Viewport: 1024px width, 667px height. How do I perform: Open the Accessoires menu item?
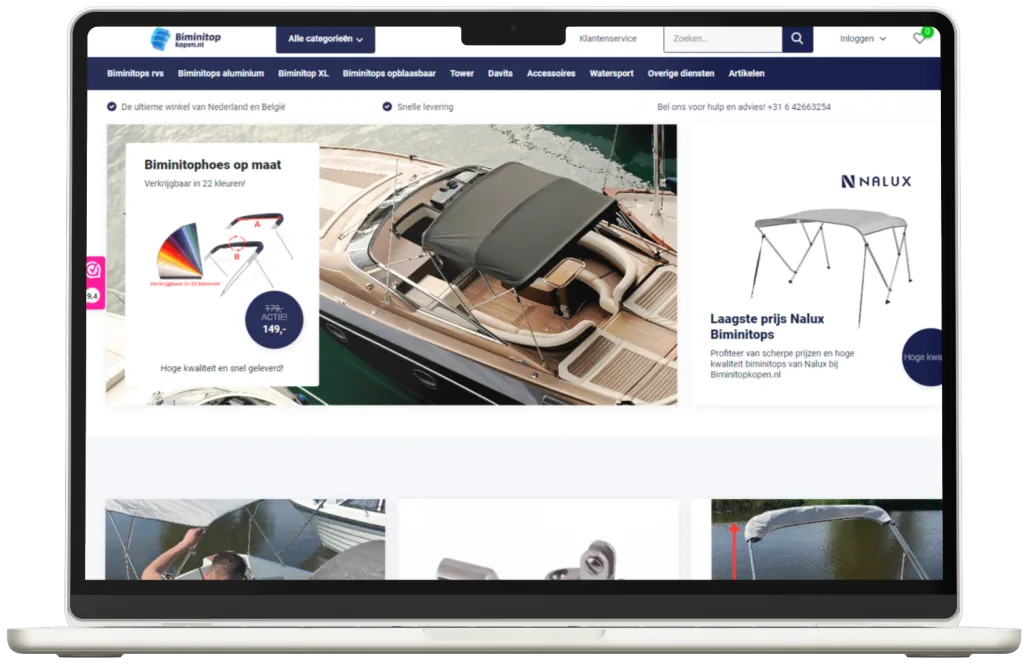coord(551,73)
